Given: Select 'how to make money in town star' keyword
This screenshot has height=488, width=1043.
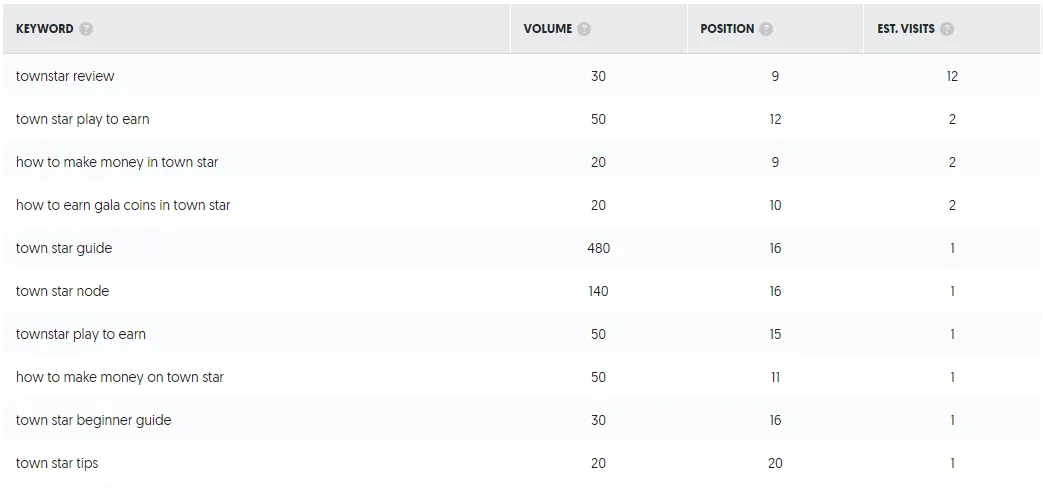Looking at the screenshot, I should click(x=117, y=162).
